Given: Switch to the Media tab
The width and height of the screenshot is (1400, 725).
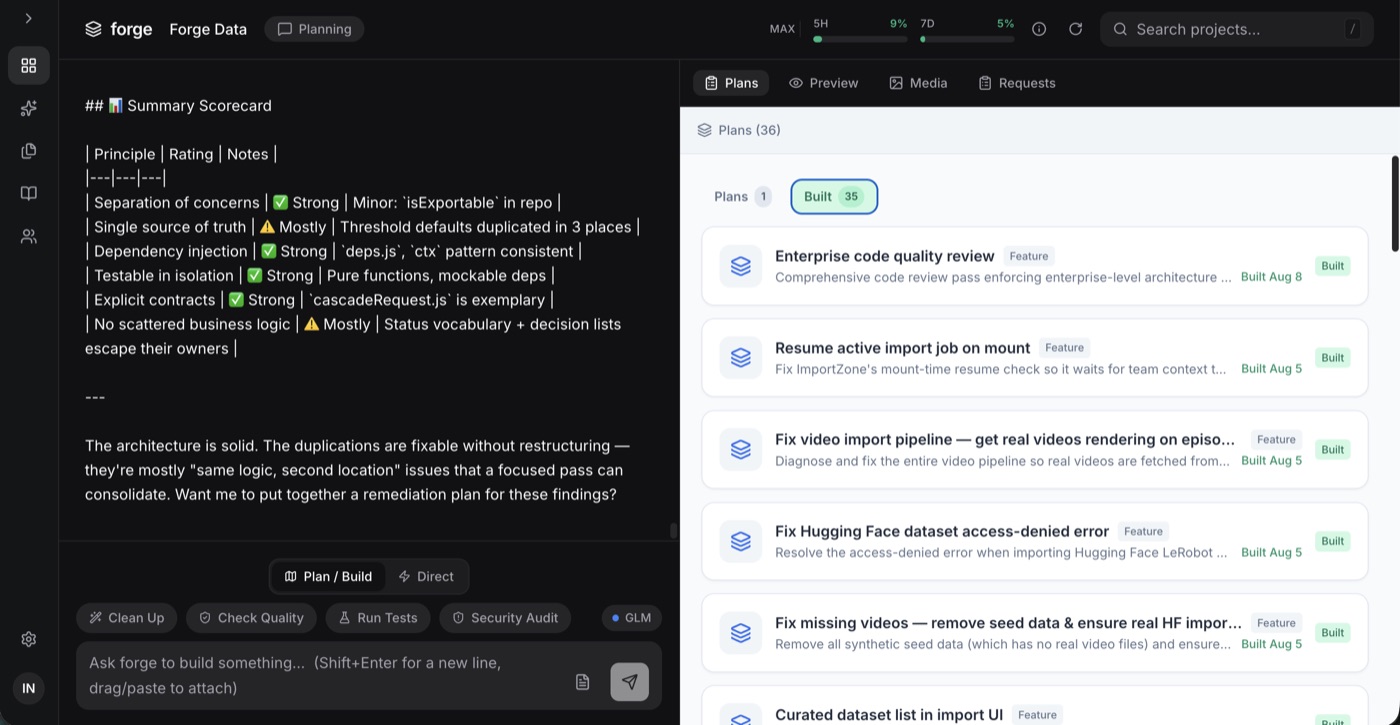Looking at the screenshot, I should tap(918, 83).
